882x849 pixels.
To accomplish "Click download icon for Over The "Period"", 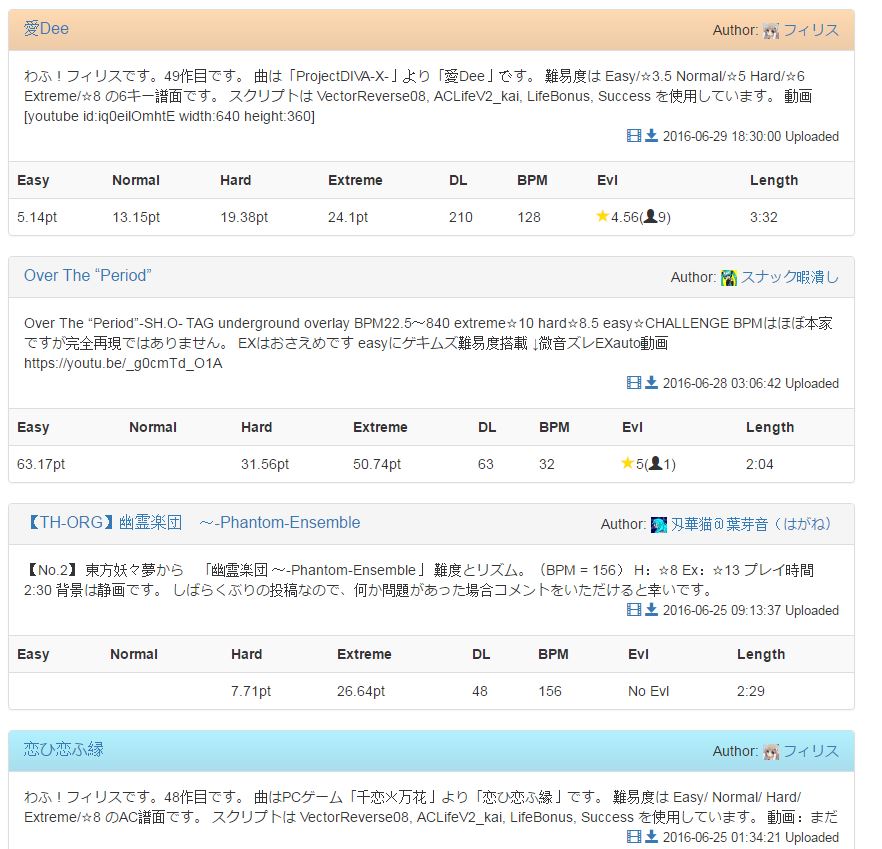I will pos(651,383).
